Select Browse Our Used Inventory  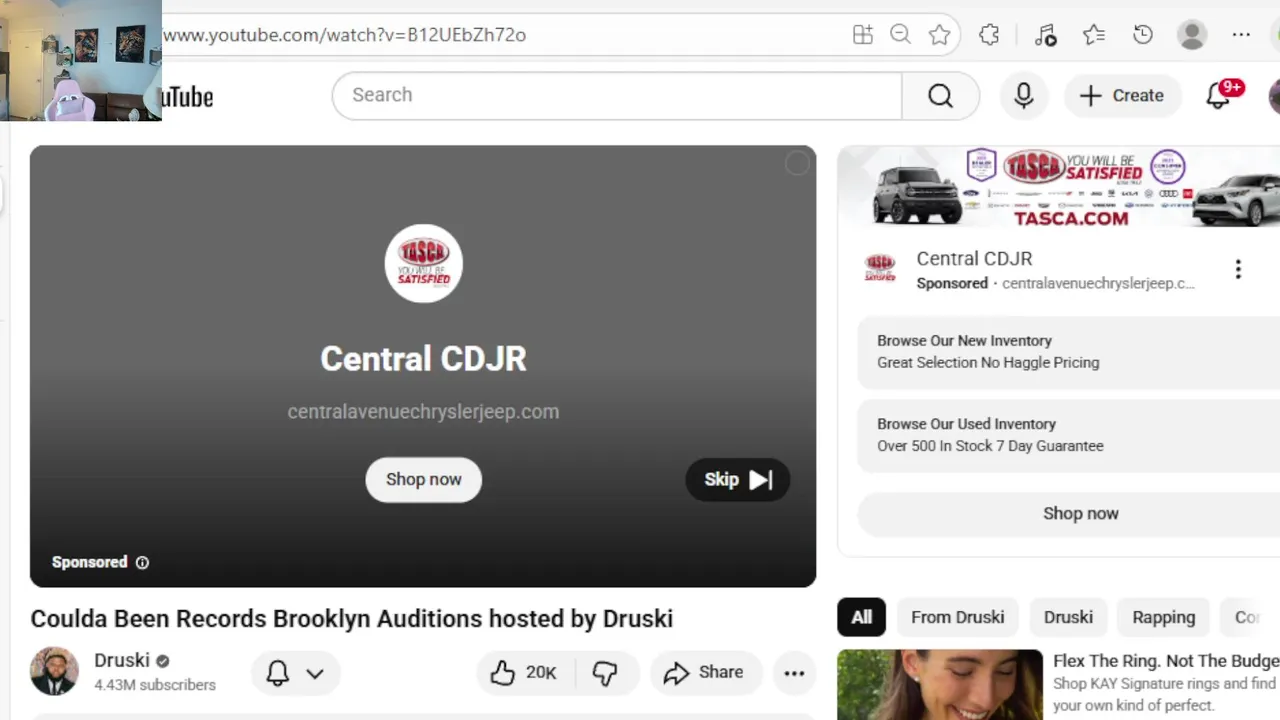click(1068, 435)
